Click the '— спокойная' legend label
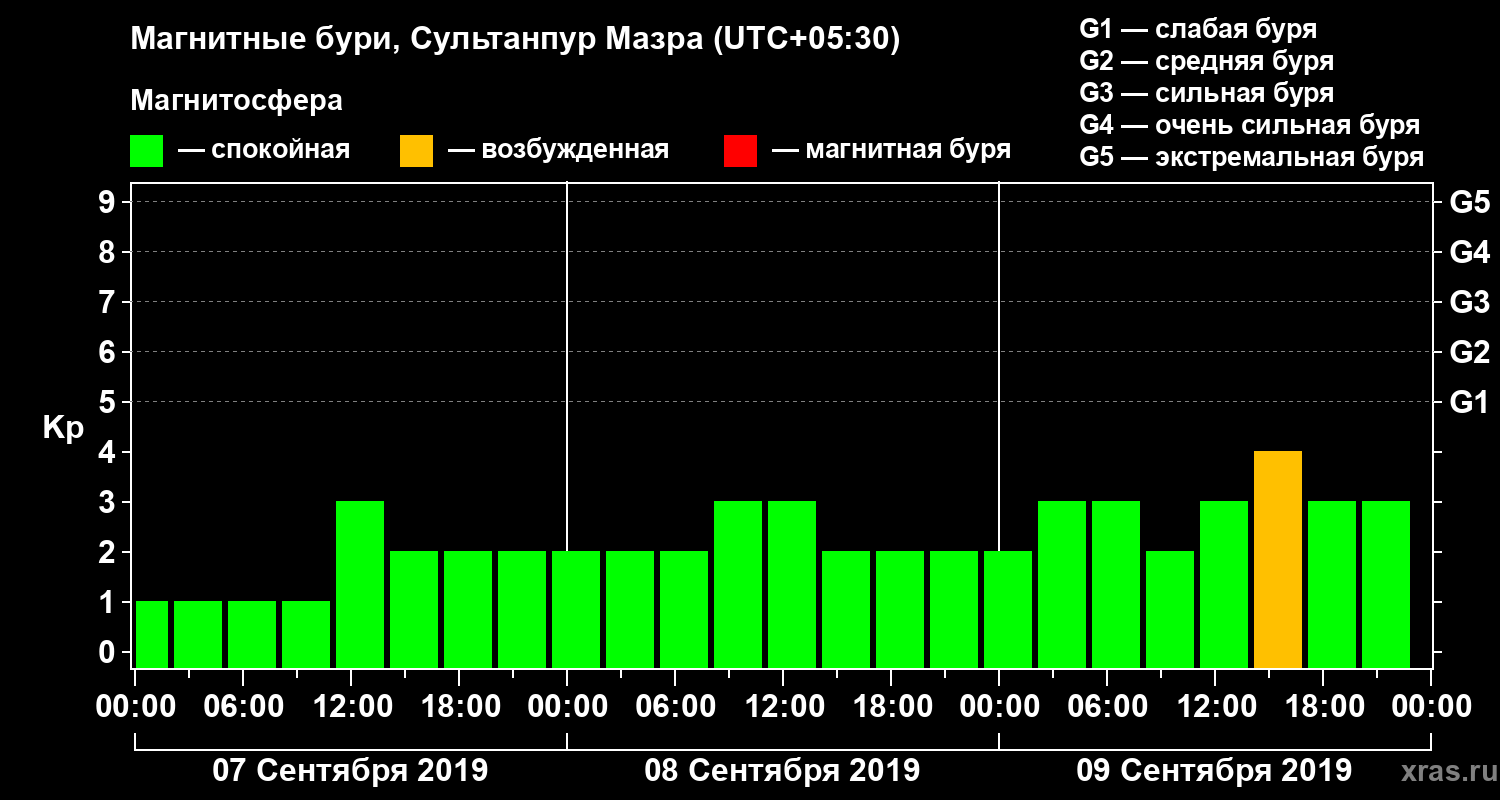This screenshot has width=1500, height=800. pos(264,150)
